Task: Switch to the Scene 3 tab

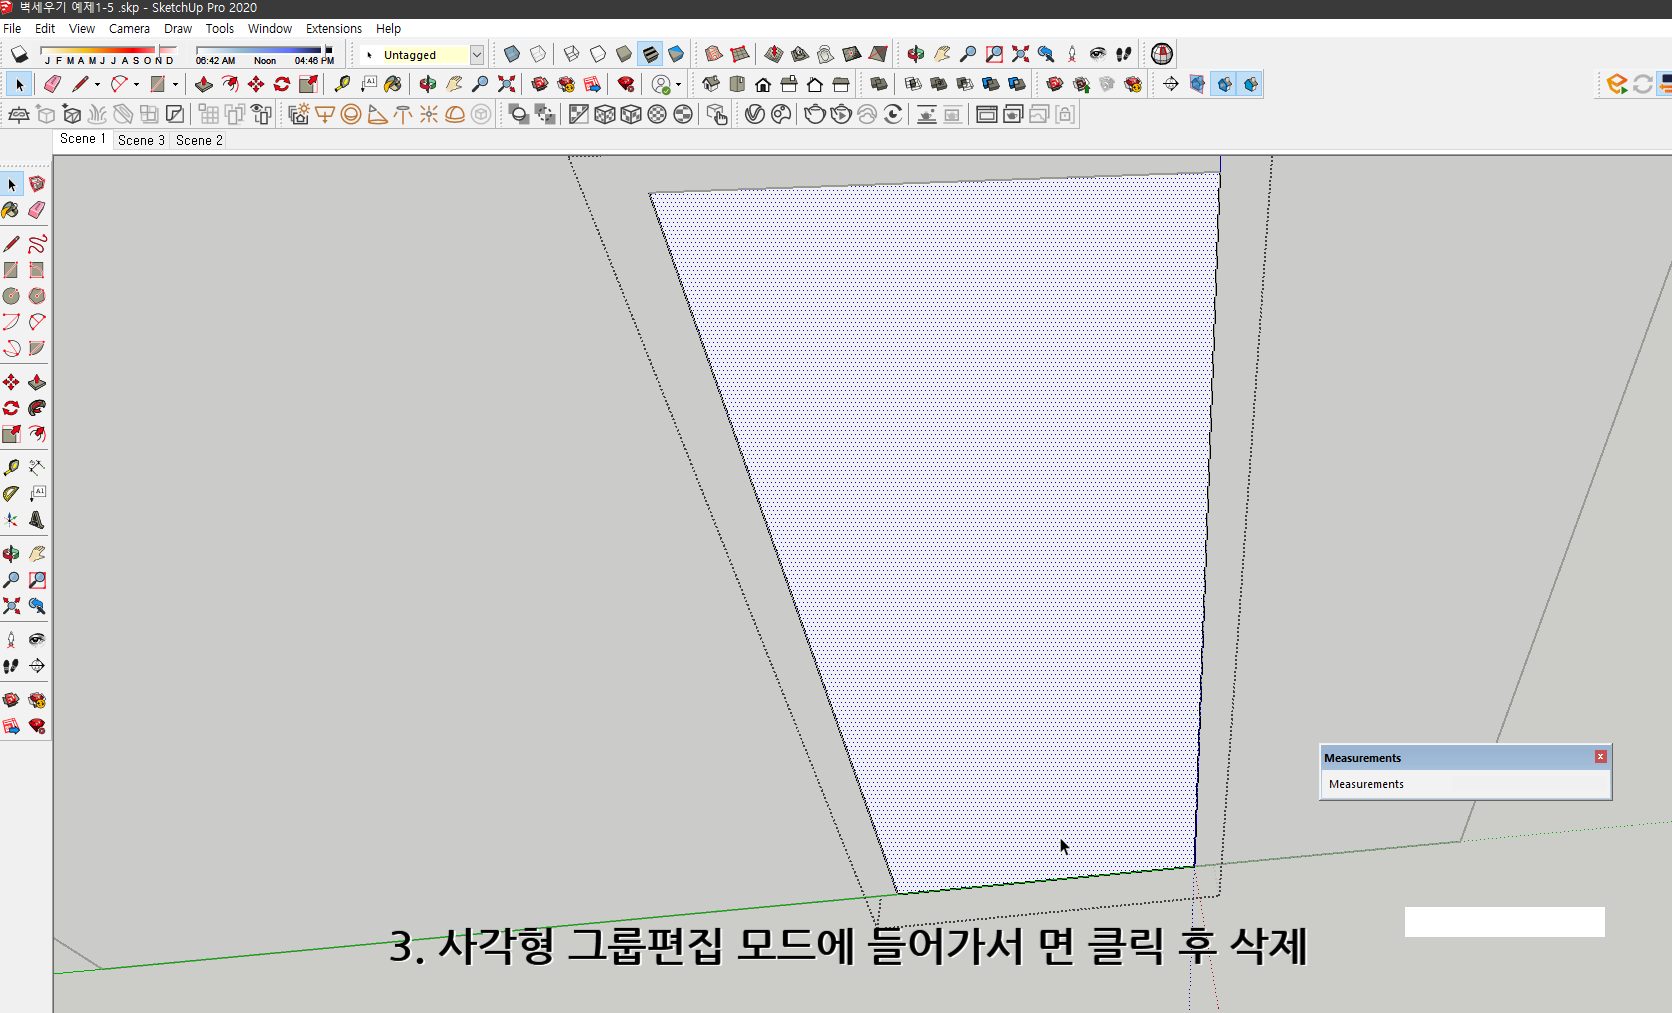Action: 140,140
